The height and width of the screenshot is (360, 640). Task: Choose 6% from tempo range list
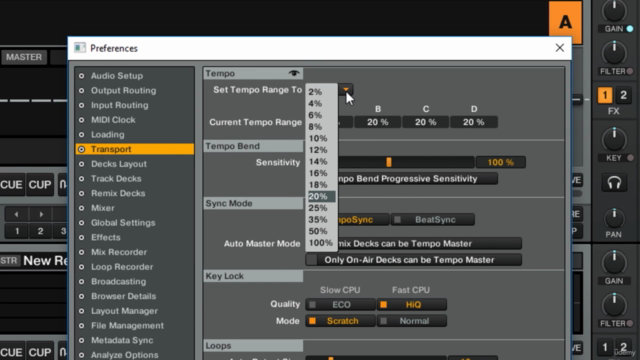coord(315,115)
